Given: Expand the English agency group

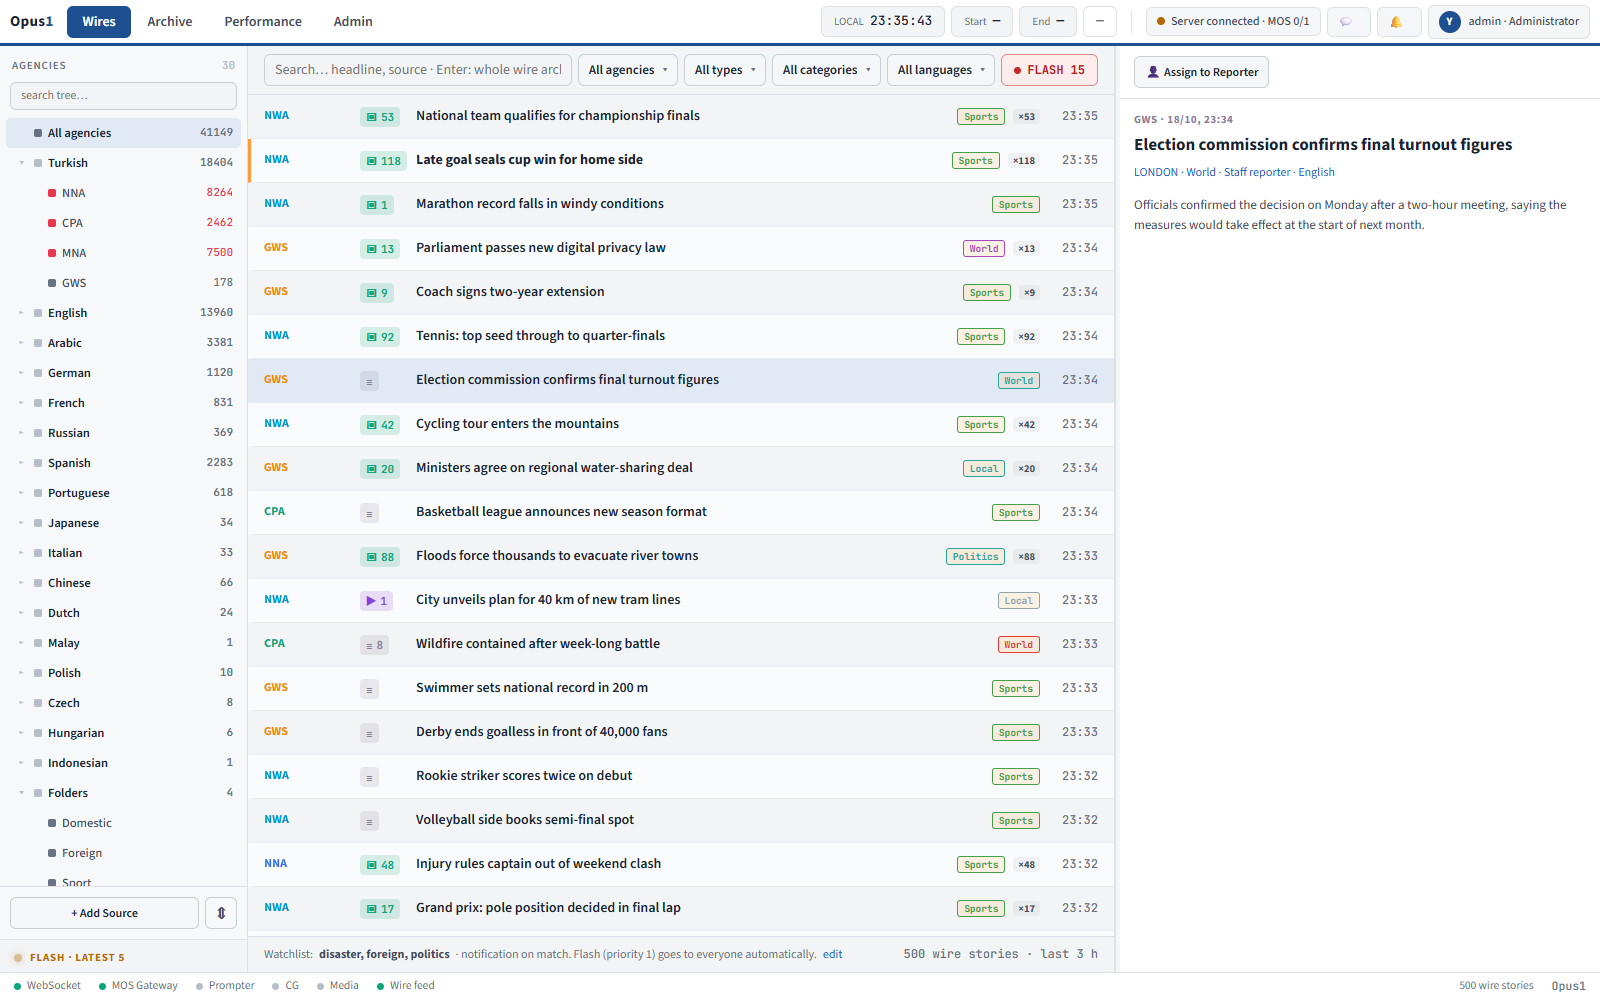Looking at the screenshot, I should click(x=21, y=313).
